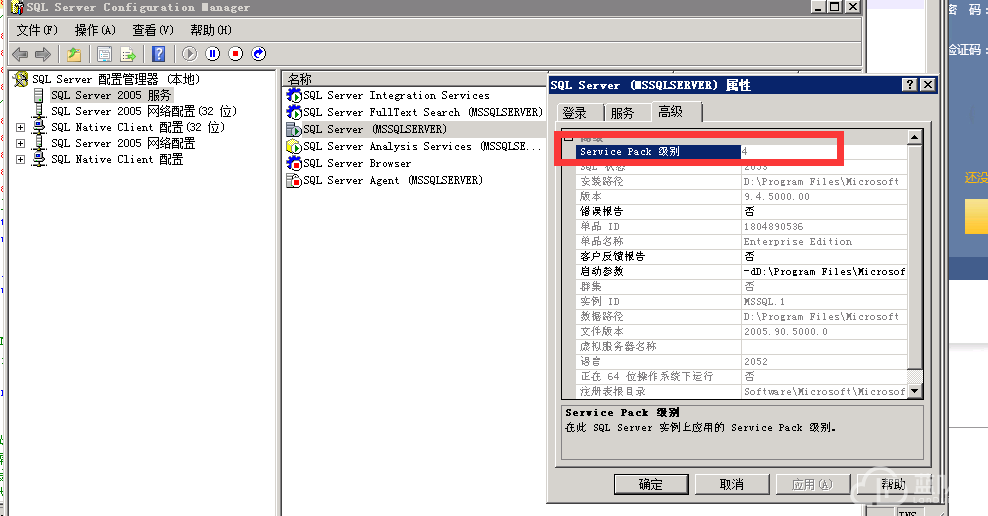Image resolution: width=988 pixels, height=516 pixels.
Task: Click the 客户反馈报告 property row
Action: tap(741, 256)
